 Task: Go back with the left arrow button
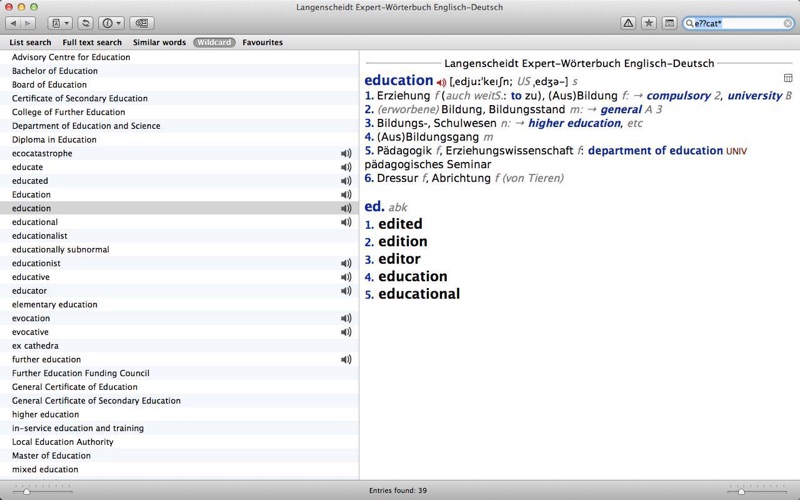(x=13, y=23)
